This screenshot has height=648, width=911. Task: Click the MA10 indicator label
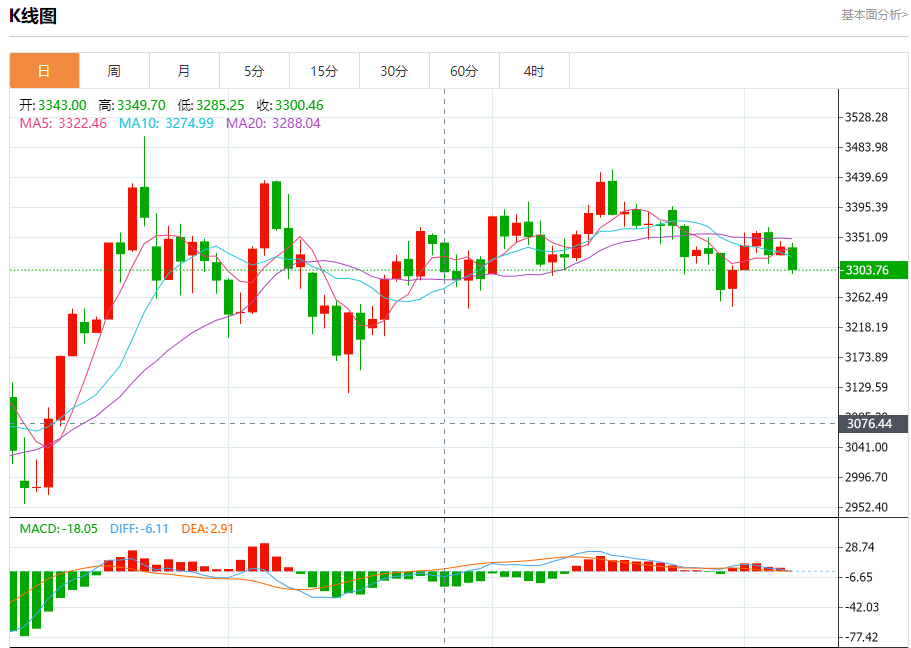click(166, 123)
